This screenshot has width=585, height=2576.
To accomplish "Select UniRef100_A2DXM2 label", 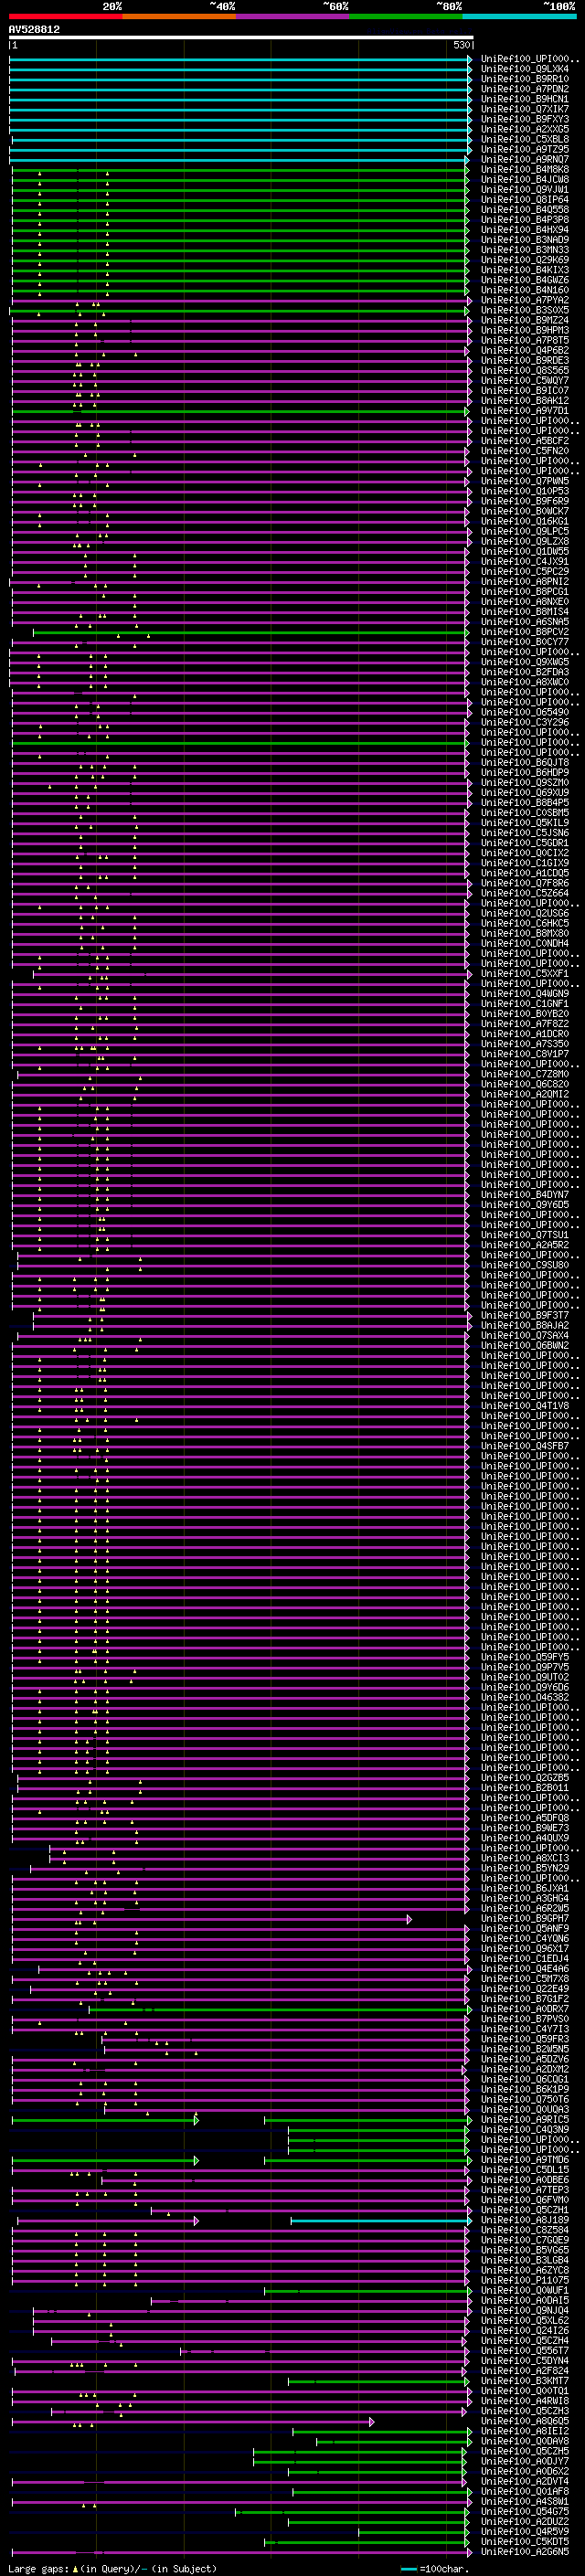I will (x=524, y=2068).
